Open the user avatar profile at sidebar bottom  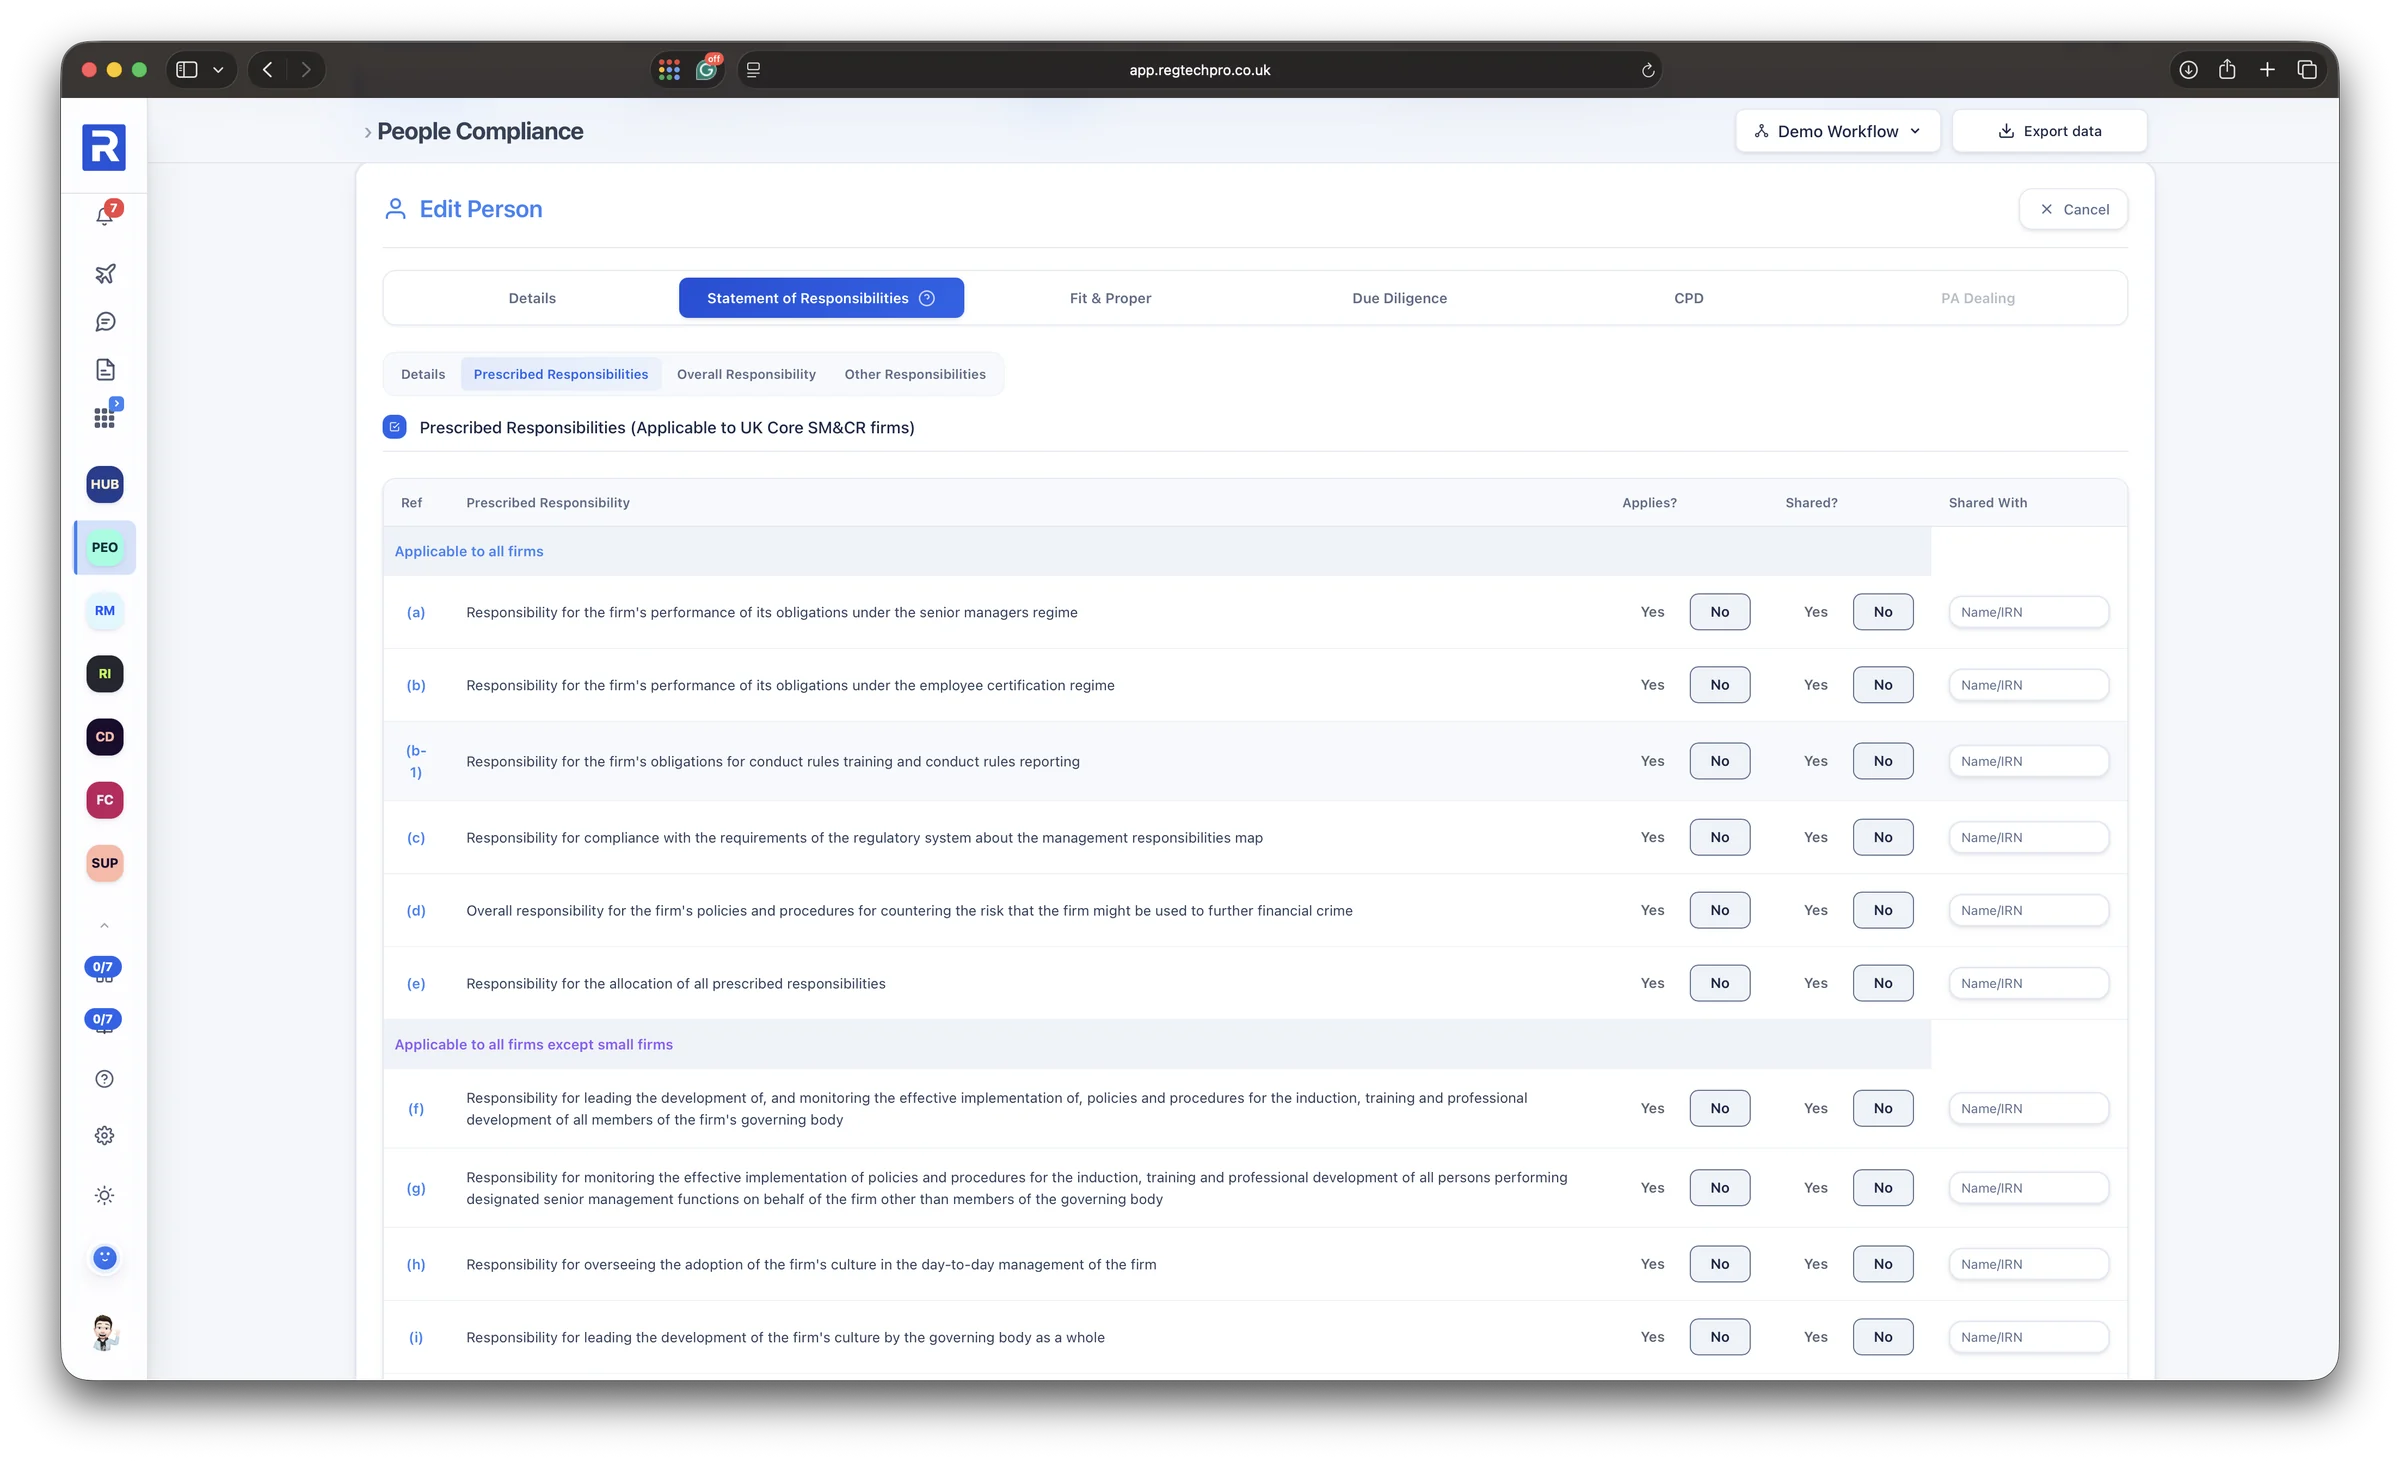(105, 1333)
